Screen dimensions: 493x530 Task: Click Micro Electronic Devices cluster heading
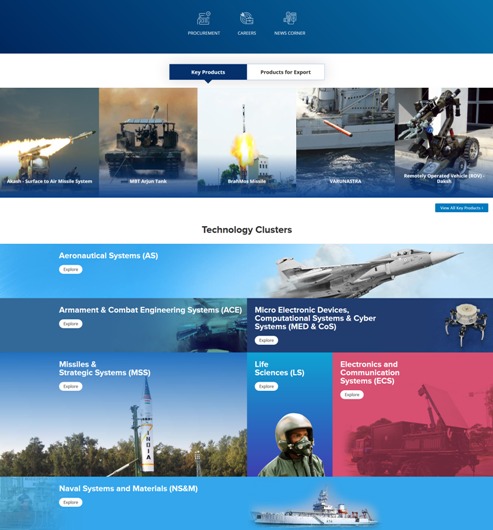pyautogui.click(x=315, y=318)
